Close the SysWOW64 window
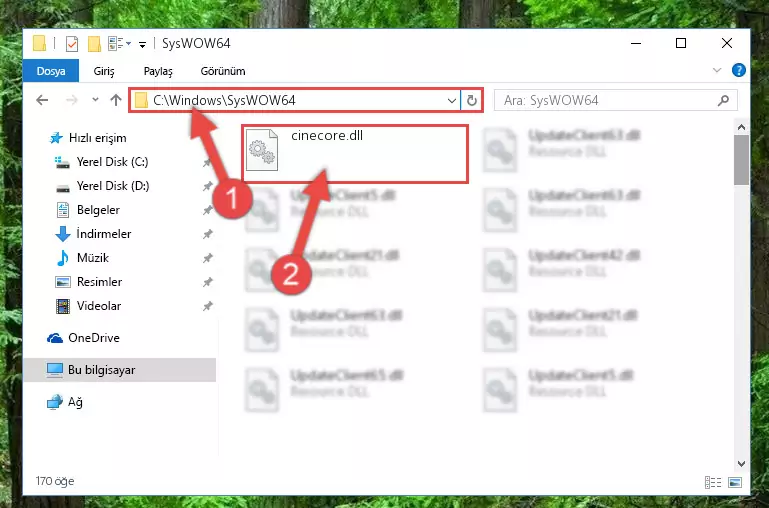The height and width of the screenshot is (508, 769). point(727,44)
